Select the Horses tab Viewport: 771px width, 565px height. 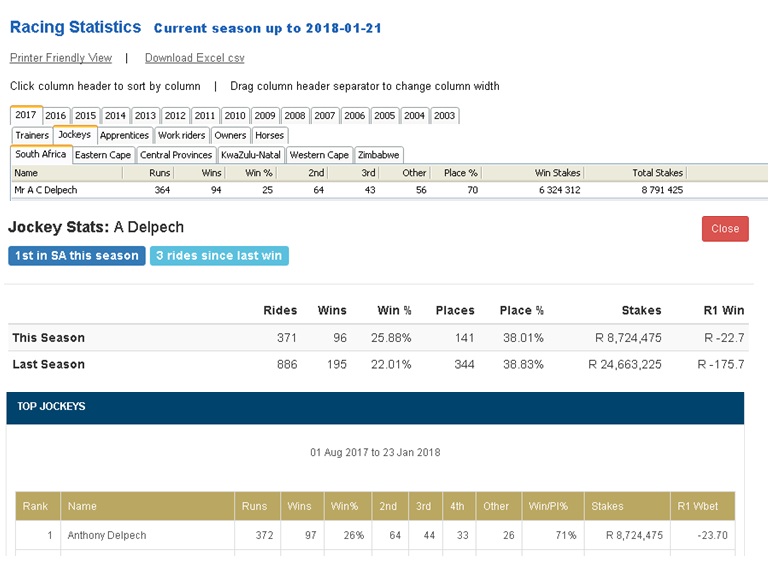[270, 135]
